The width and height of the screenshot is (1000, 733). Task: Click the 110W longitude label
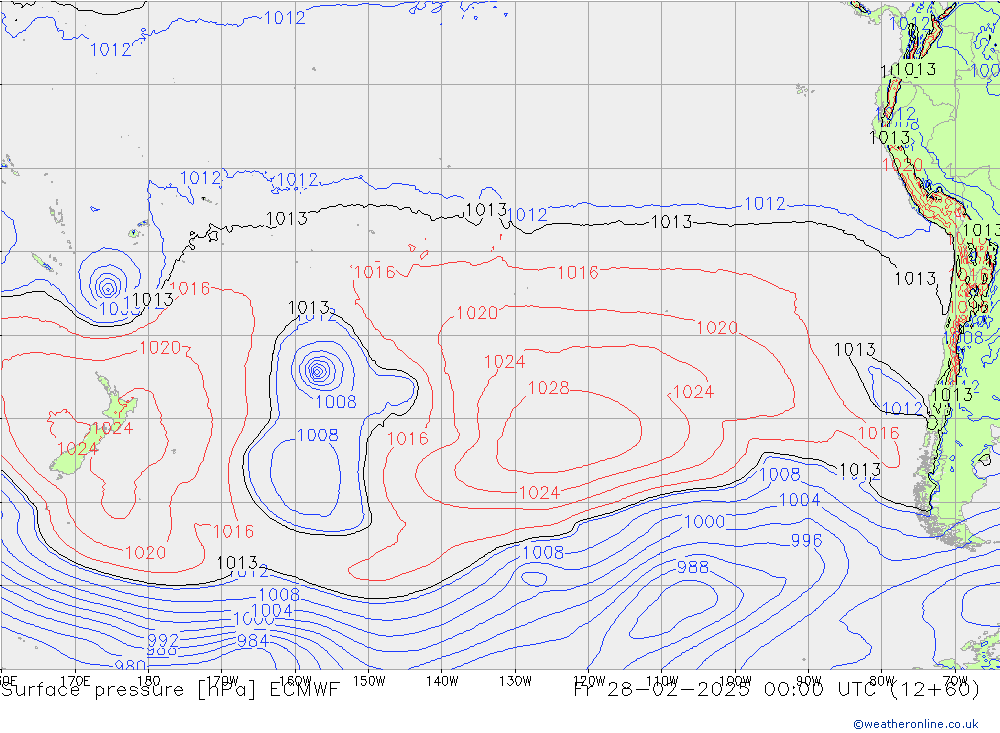(x=661, y=680)
